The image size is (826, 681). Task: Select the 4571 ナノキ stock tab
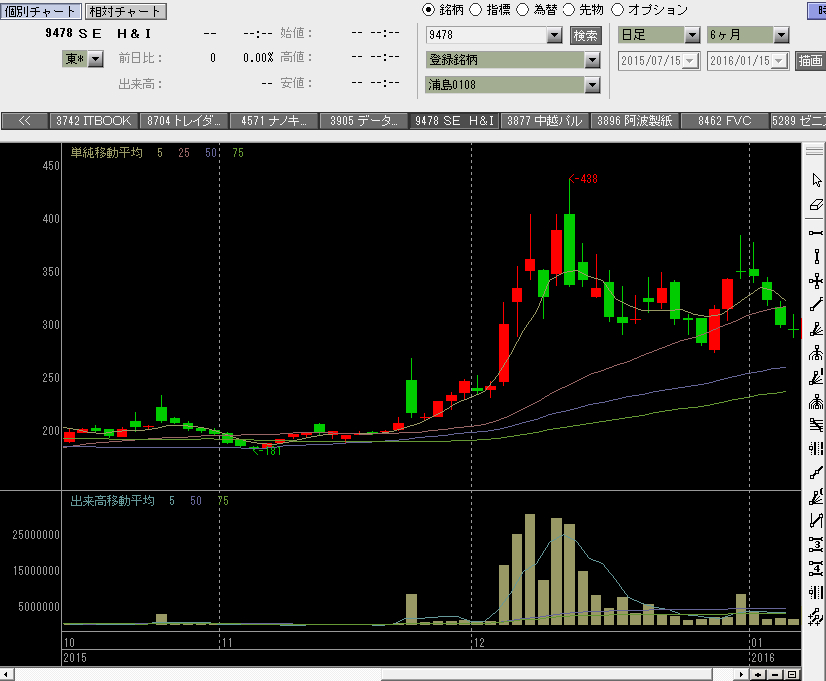274,121
